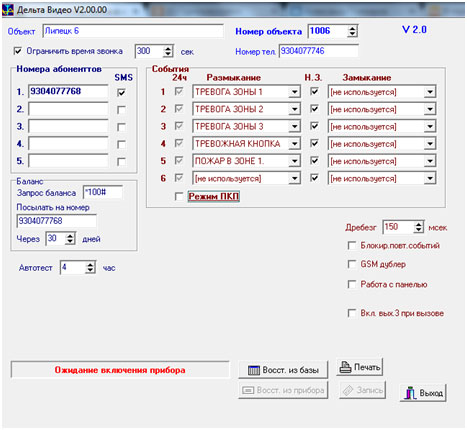The height and width of the screenshot is (430, 467).
Task: Click the Через days spinner arrows
Action: [70, 239]
